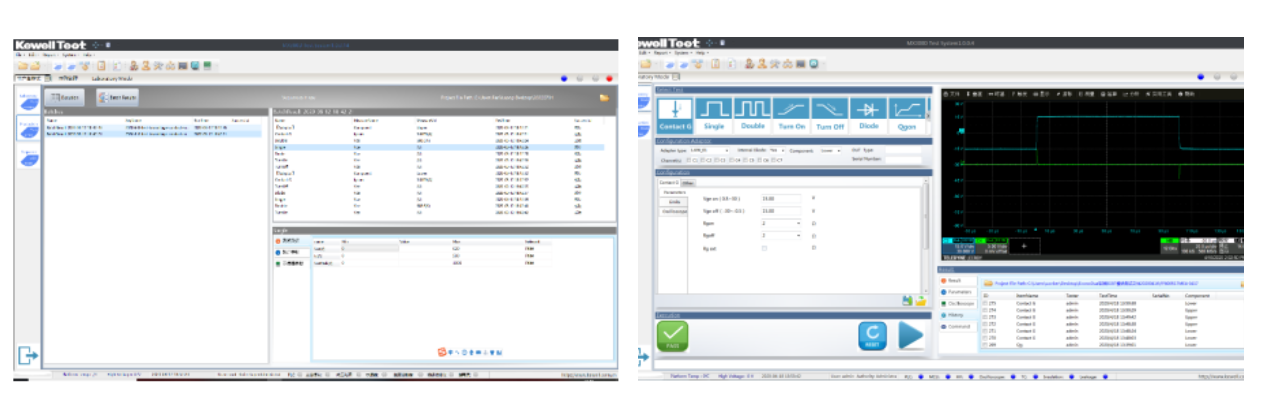
Task: Toggle the Rg ext checkbox
Action: pos(765,247)
